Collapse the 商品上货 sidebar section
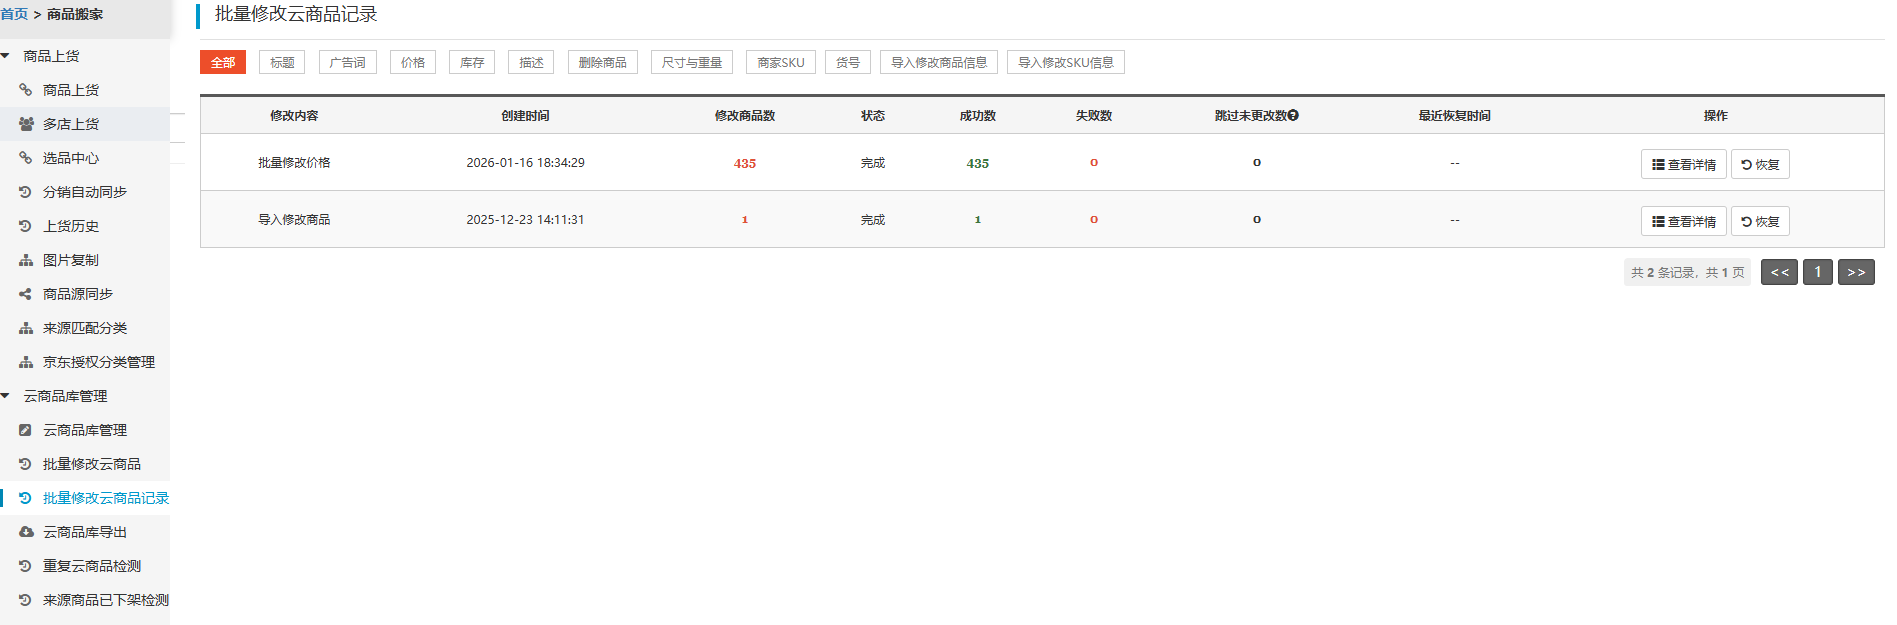This screenshot has height=625, width=1897. pos(6,56)
